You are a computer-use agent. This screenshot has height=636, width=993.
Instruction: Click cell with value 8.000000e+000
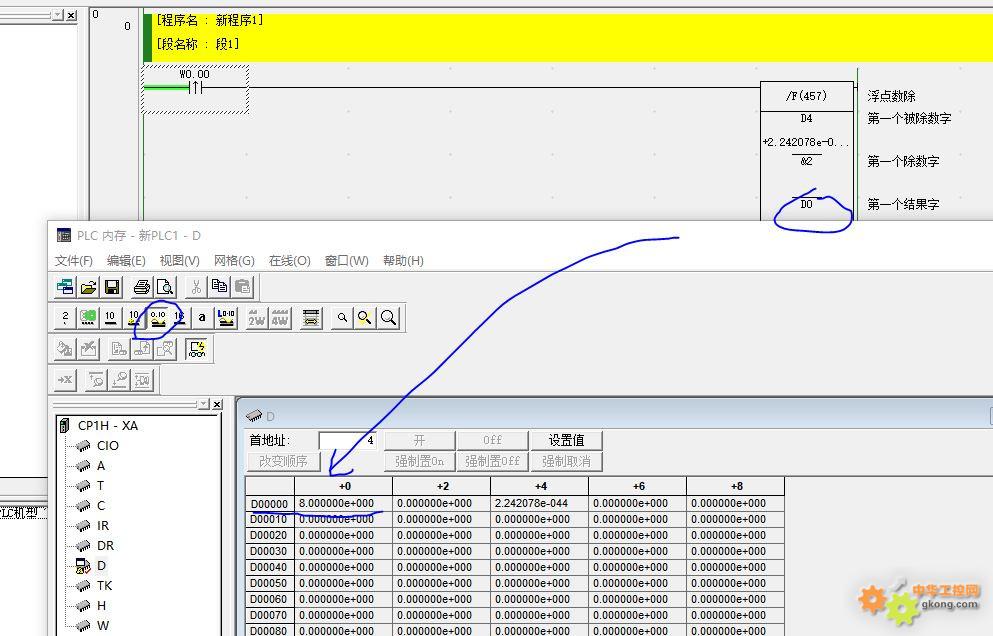pos(343,504)
